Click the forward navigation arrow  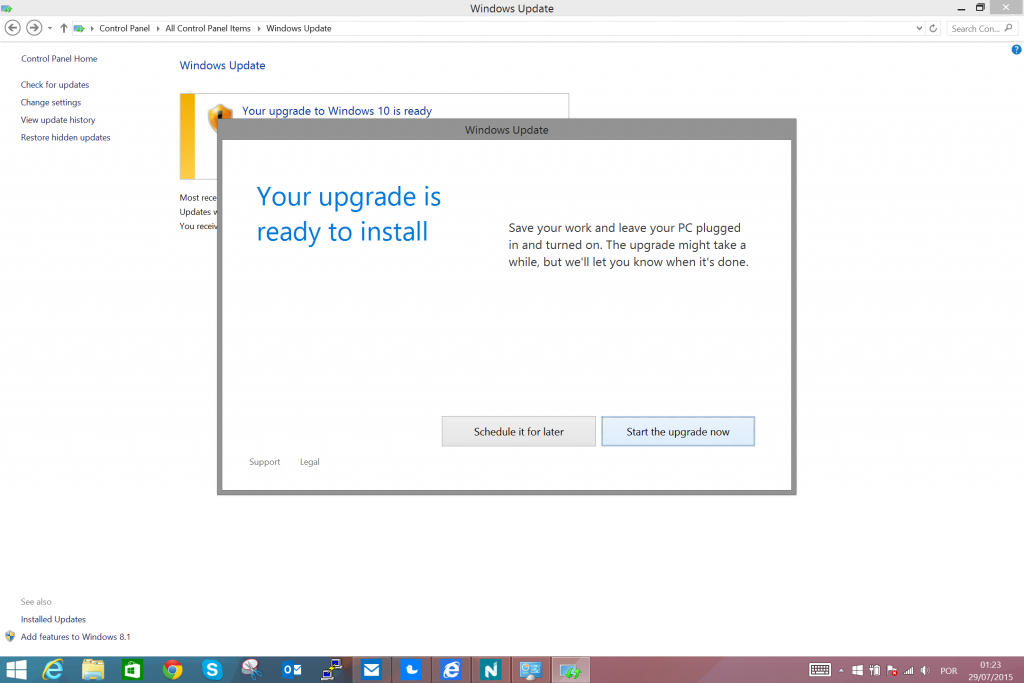(x=34, y=28)
